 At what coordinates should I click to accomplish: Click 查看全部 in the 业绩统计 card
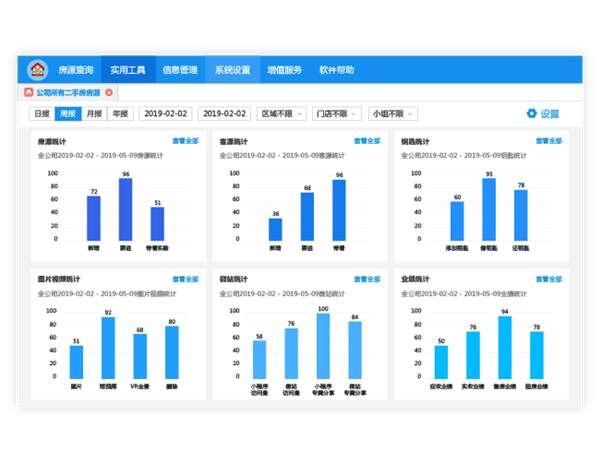tap(550, 280)
